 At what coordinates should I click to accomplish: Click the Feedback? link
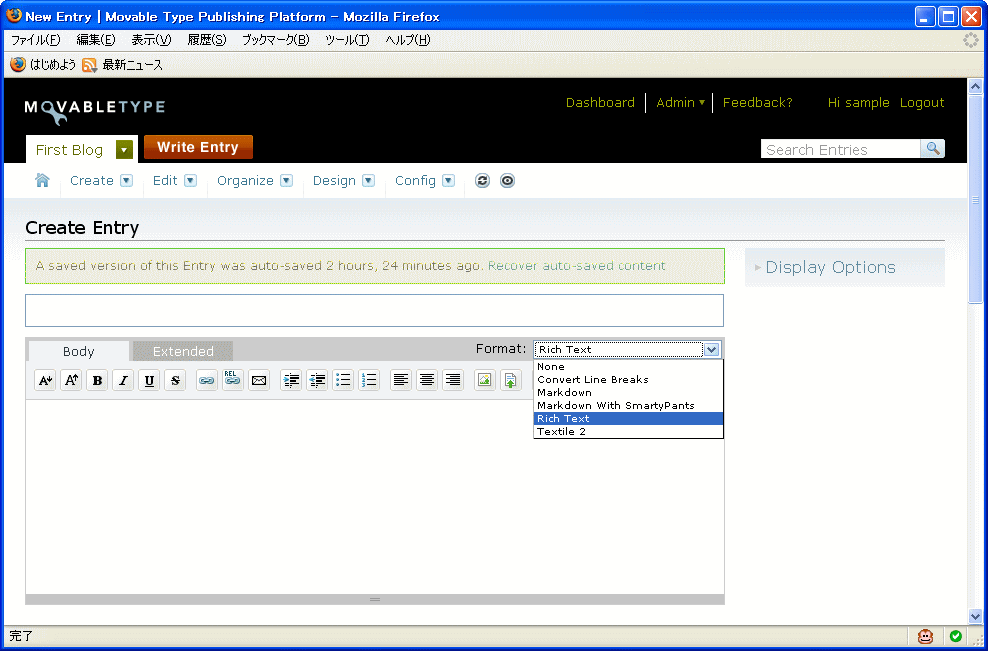coord(757,103)
